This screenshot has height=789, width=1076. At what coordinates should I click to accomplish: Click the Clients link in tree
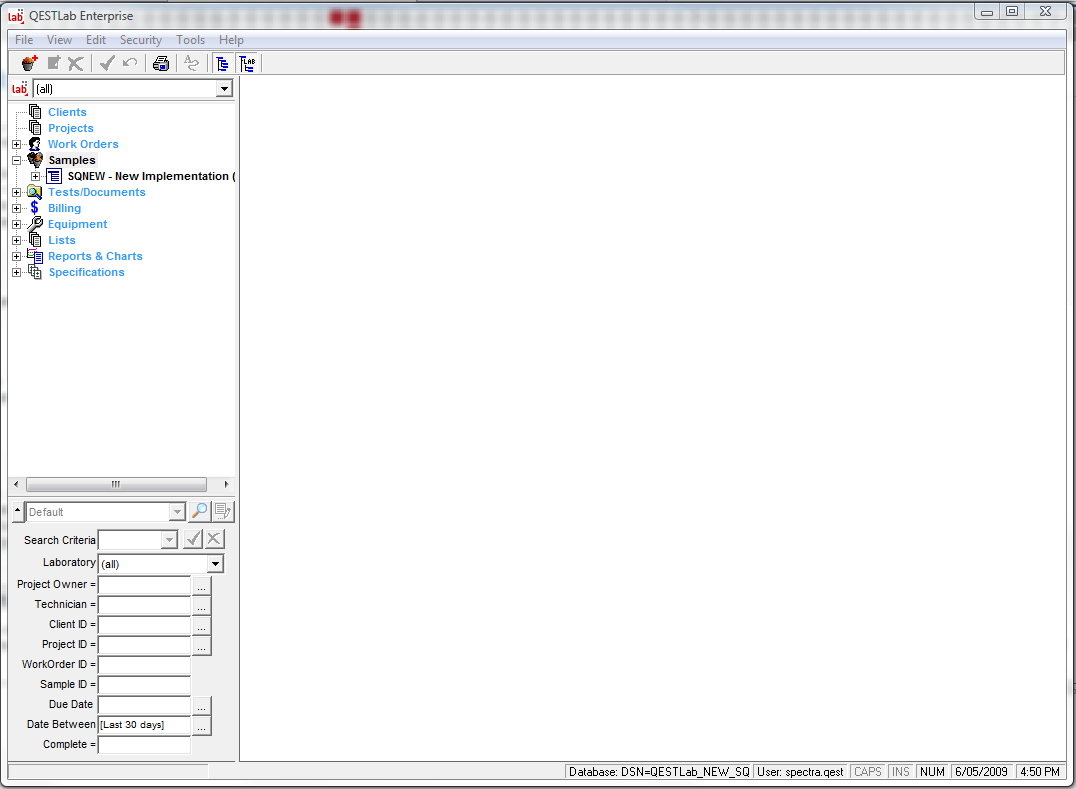point(67,112)
